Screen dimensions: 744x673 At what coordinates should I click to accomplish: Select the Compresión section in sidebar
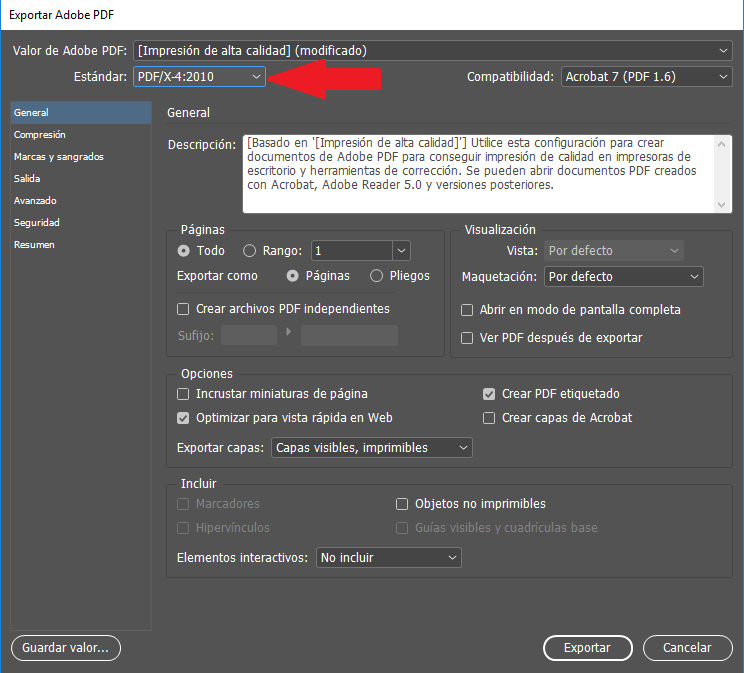40,135
